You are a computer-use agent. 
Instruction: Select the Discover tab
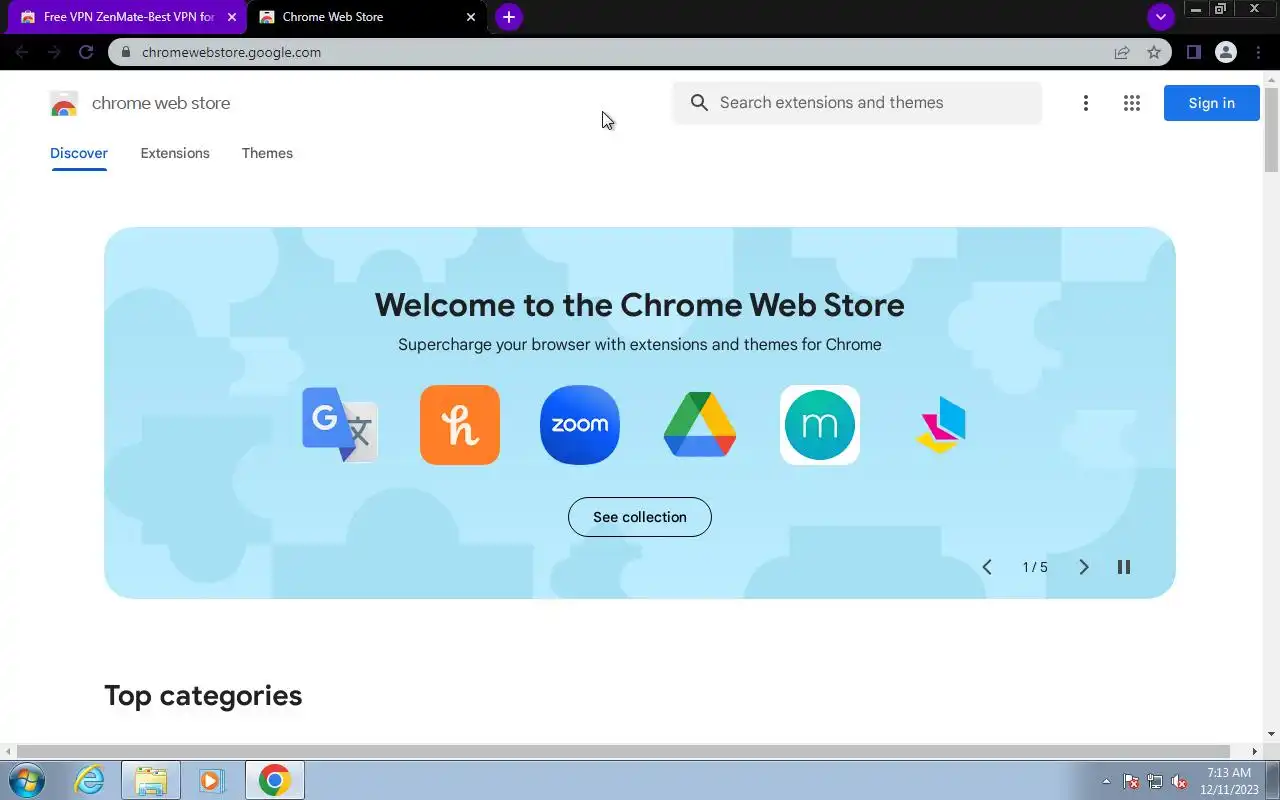[79, 153]
